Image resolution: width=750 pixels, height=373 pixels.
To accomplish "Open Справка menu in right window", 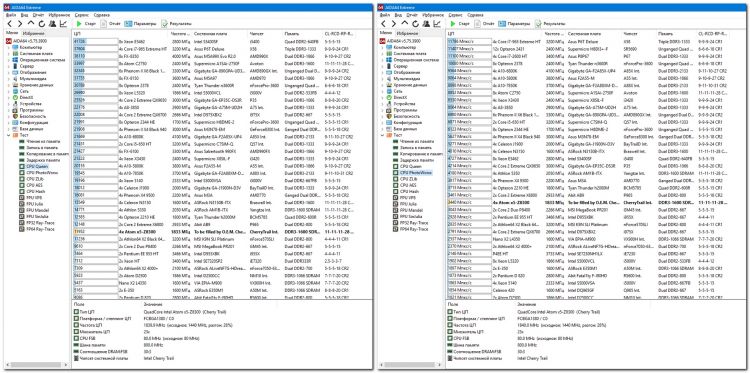I will click(x=475, y=15).
